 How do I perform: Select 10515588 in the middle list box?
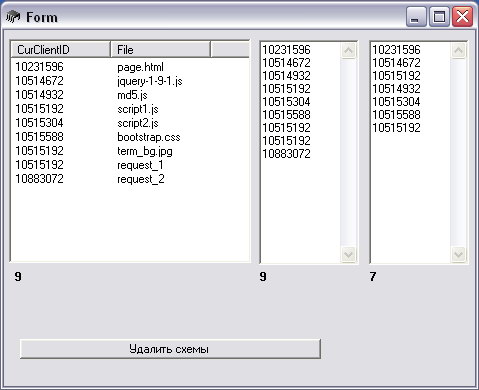click(286, 115)
